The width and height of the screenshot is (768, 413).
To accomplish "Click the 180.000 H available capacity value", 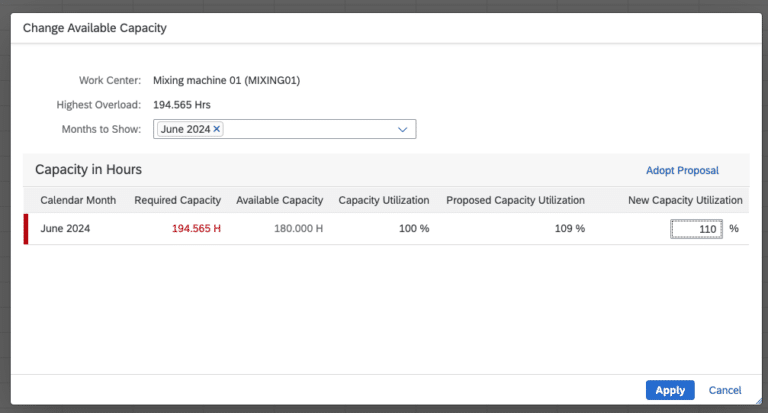I will coord(299,229).
